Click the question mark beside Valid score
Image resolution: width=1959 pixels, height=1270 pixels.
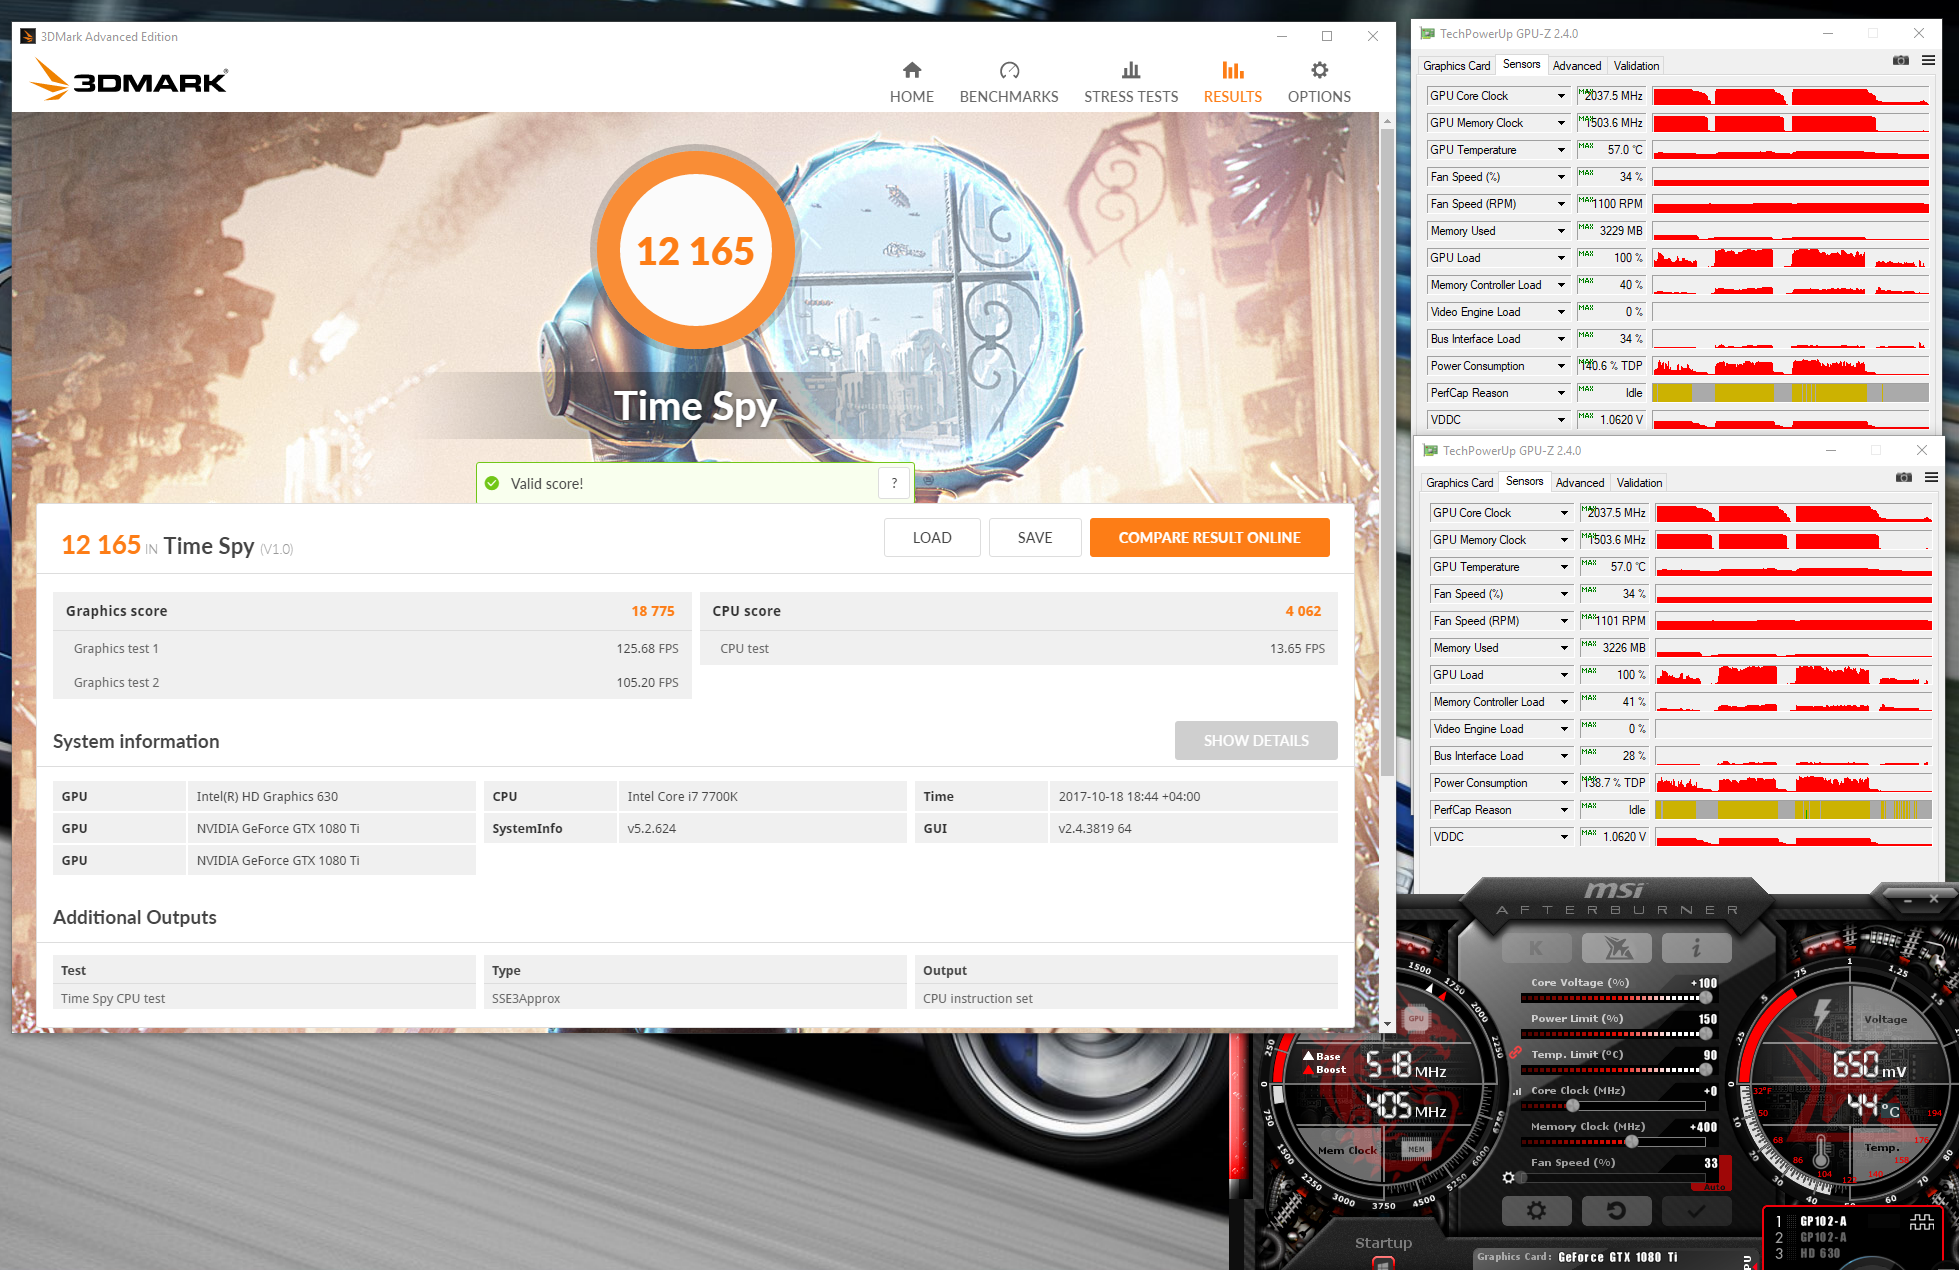point(894,483)
